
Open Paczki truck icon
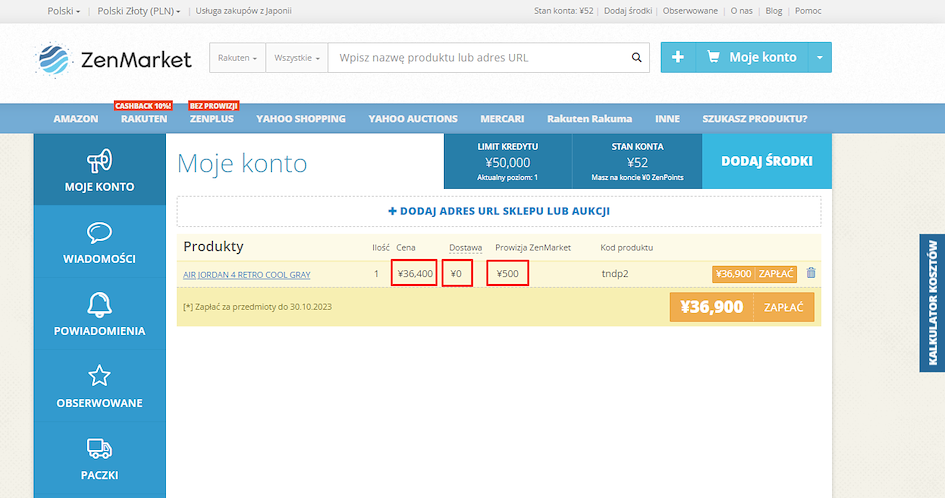coord(99,449)
